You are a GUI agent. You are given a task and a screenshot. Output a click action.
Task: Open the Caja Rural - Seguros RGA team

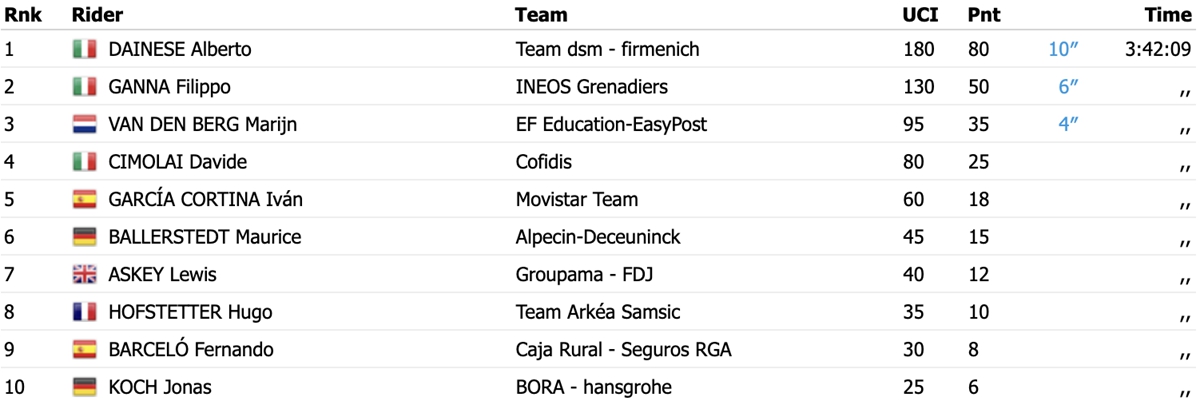coord(623,350)
